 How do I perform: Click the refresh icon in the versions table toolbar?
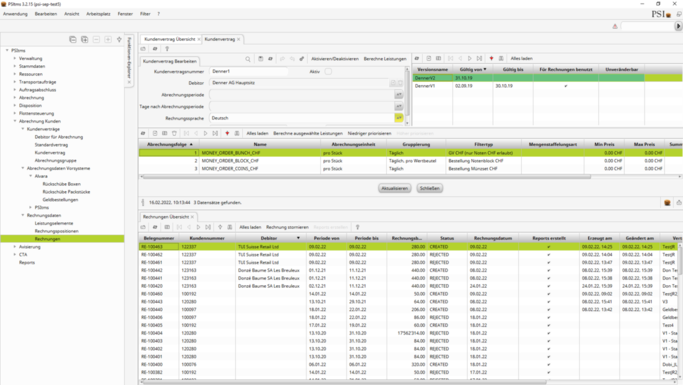[417, 58]
